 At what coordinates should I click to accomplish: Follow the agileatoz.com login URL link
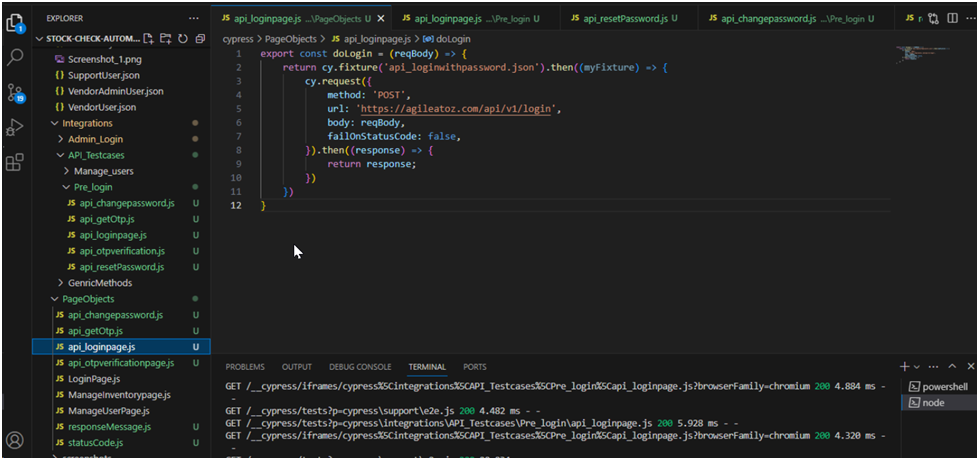click(x=455, y=109)
